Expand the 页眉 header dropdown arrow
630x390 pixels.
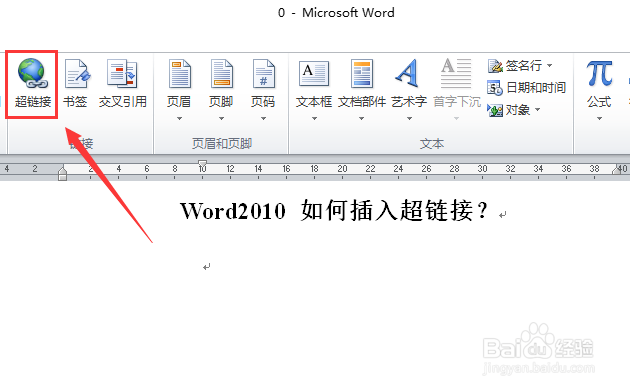tap(179, 118)
